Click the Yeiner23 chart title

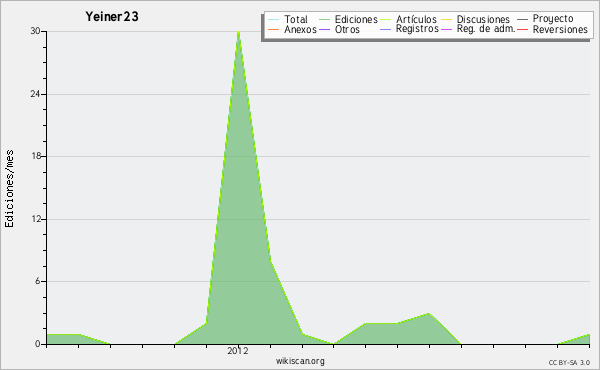pyautogui.click(x=112, y=17)
